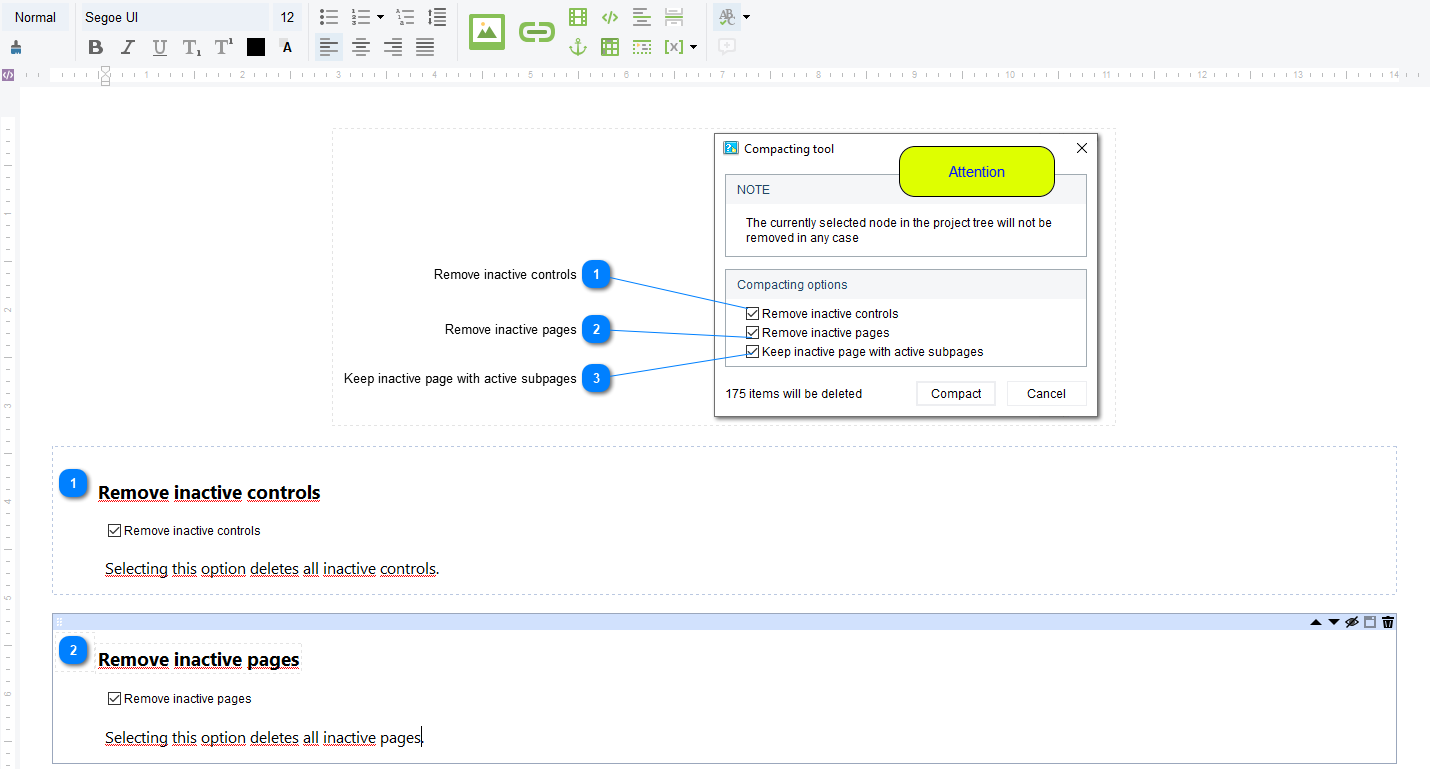
Task: Open the black font color swatch
Action: 256,47
